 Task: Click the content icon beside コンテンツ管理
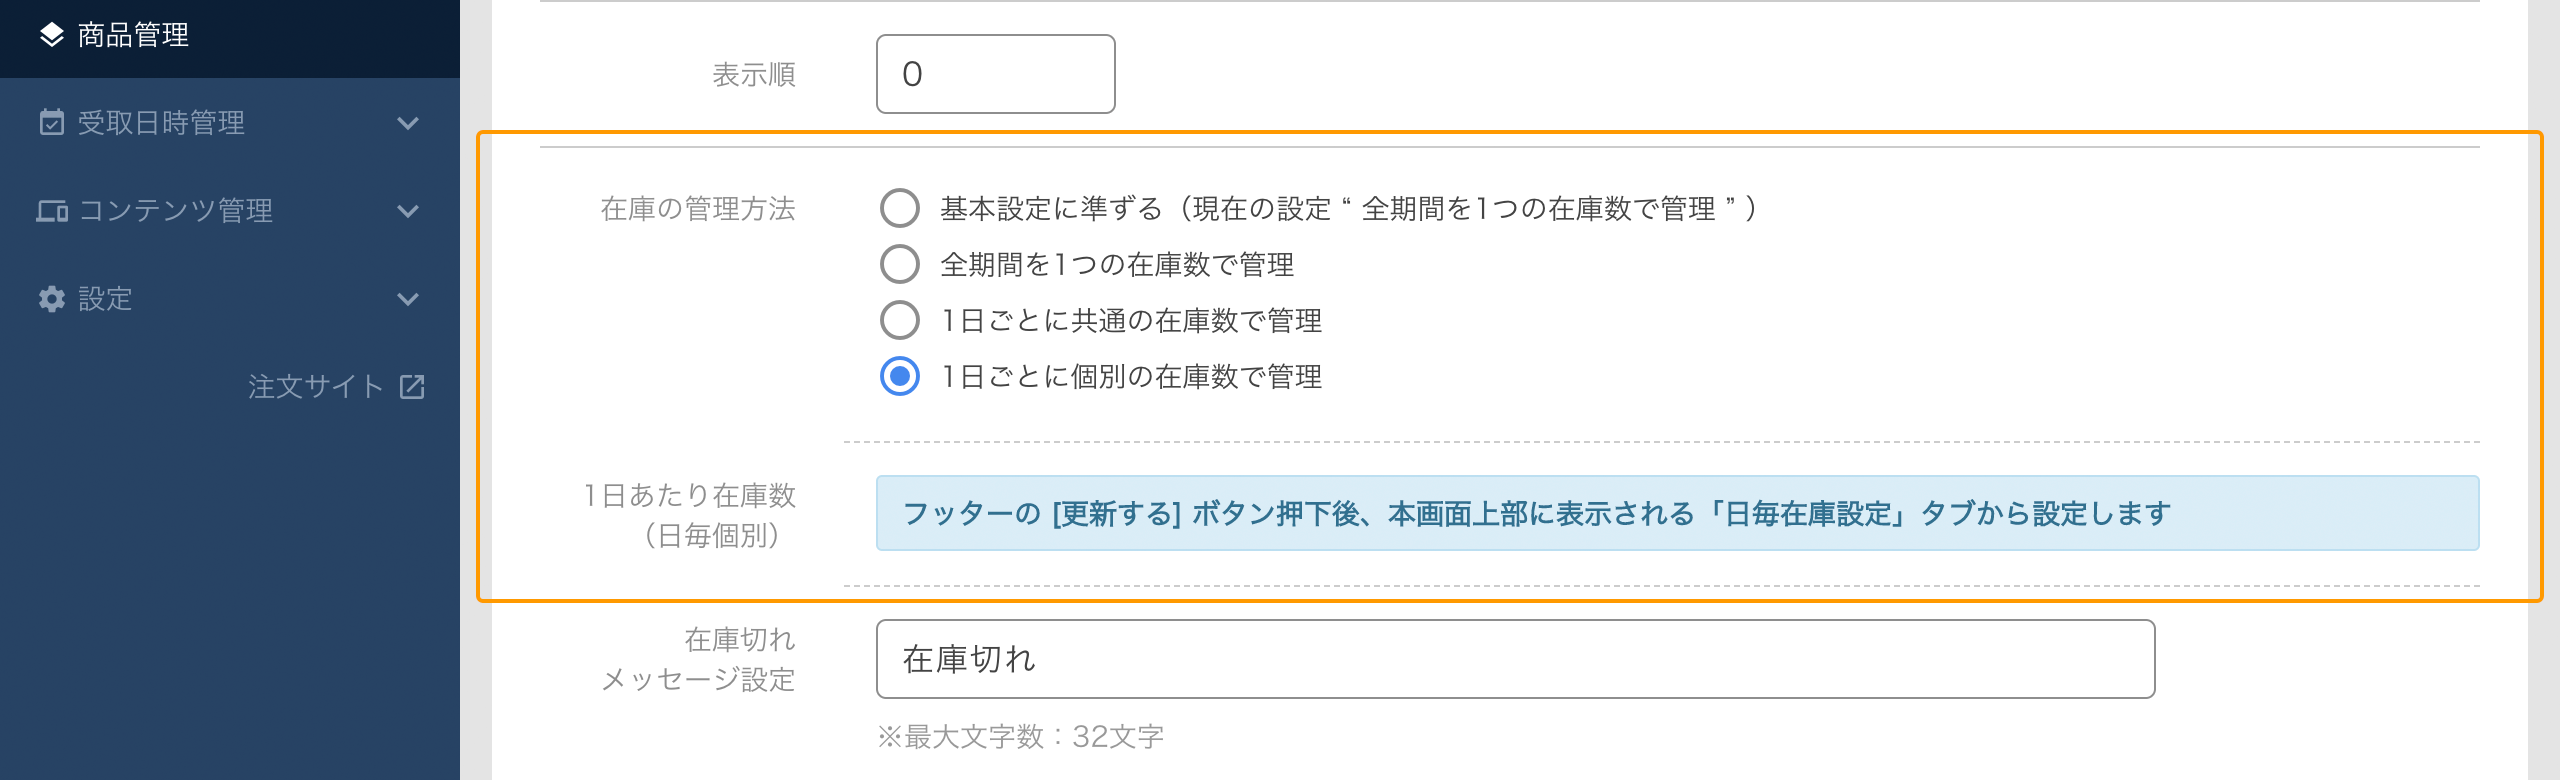click(x=52, y=210)
